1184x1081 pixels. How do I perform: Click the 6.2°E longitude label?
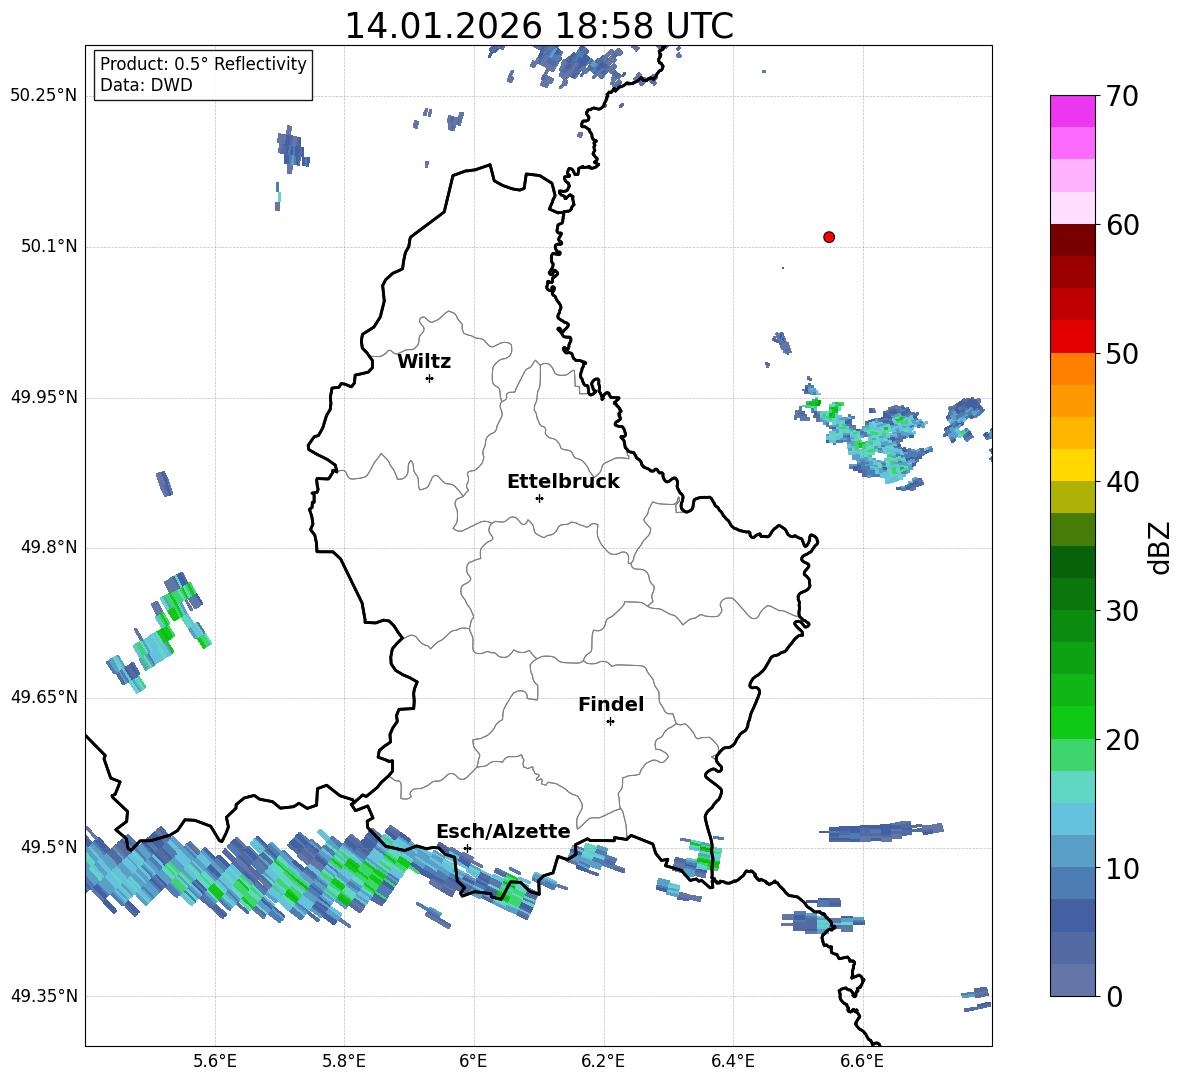pyautogui.click(x=603, y=1061)
